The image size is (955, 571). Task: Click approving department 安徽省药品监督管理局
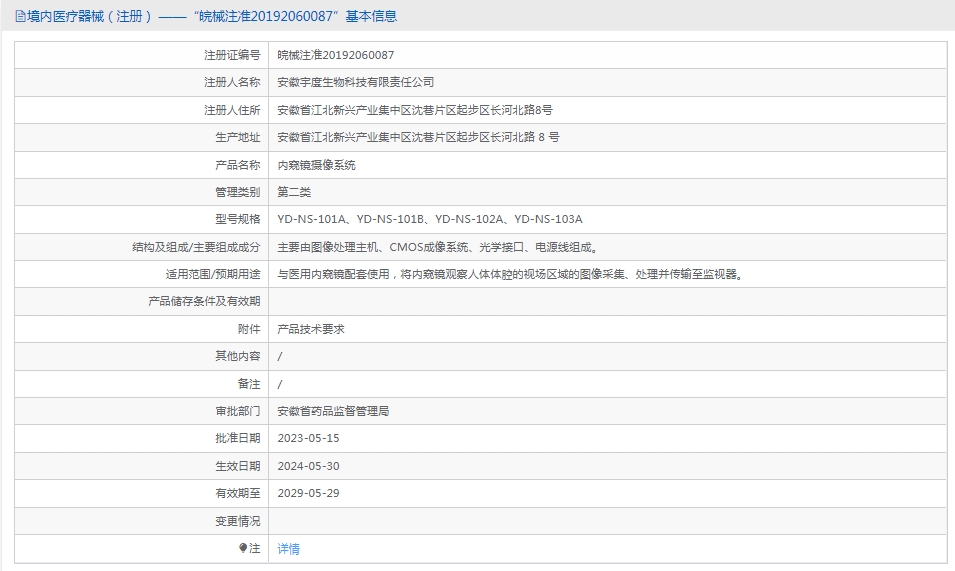[333, 412]
